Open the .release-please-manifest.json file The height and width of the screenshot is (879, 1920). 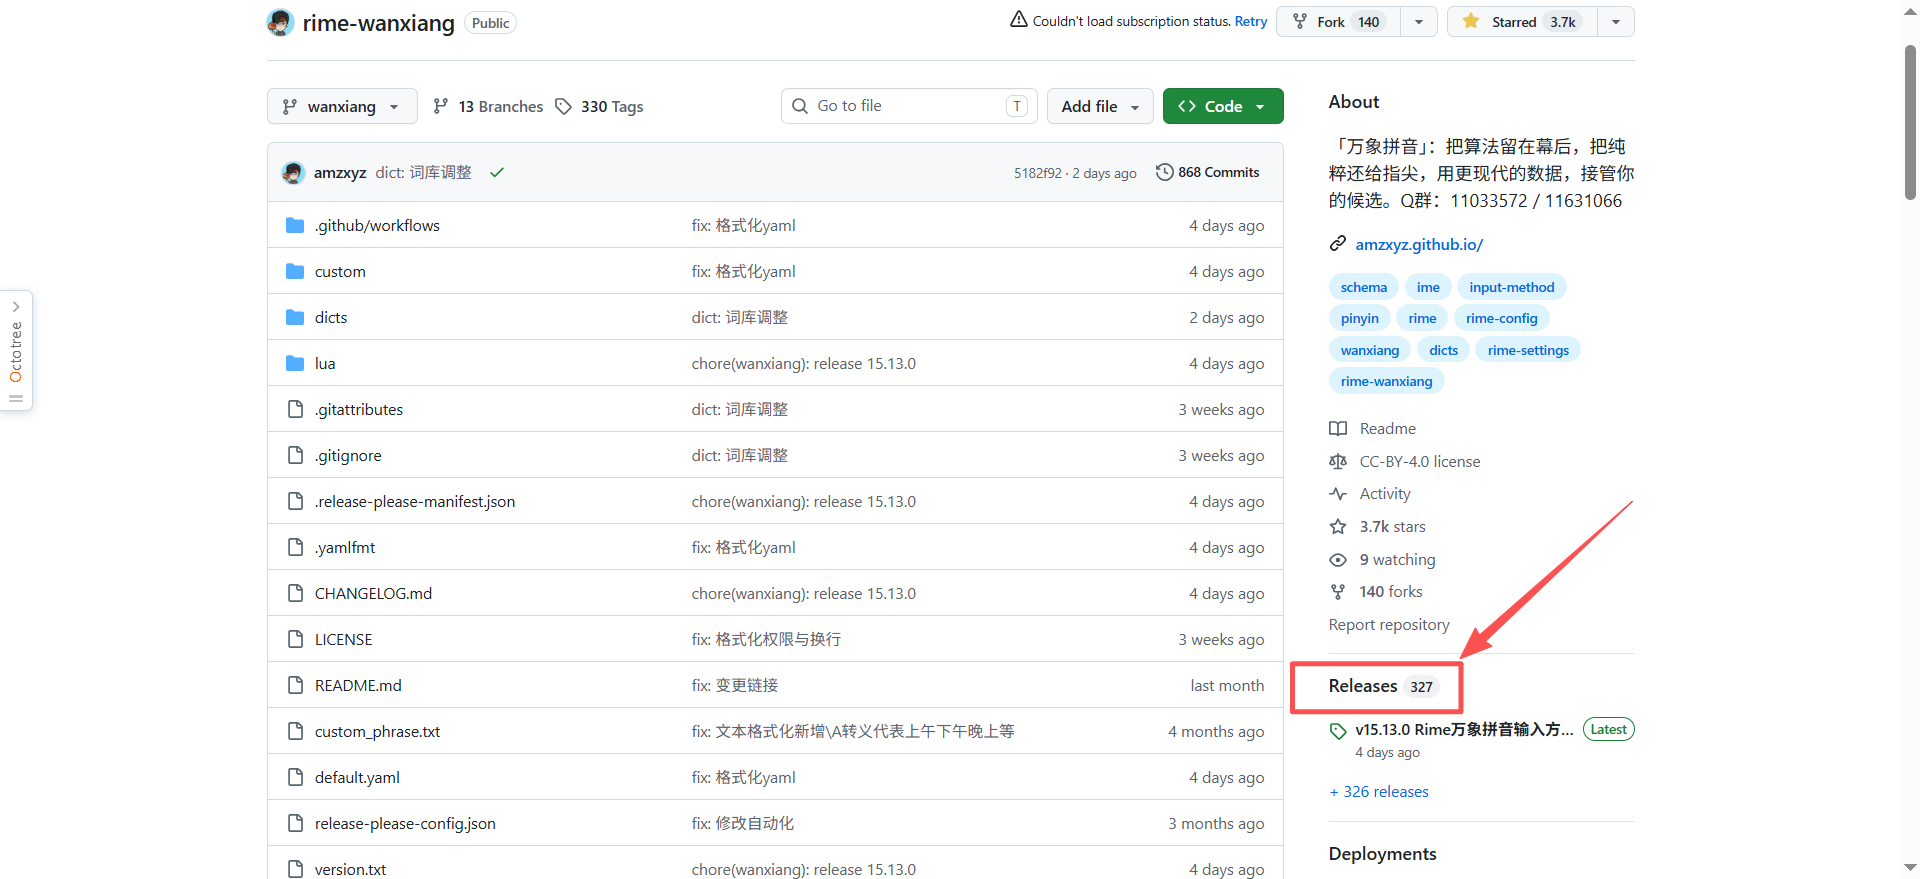[415, 501]
